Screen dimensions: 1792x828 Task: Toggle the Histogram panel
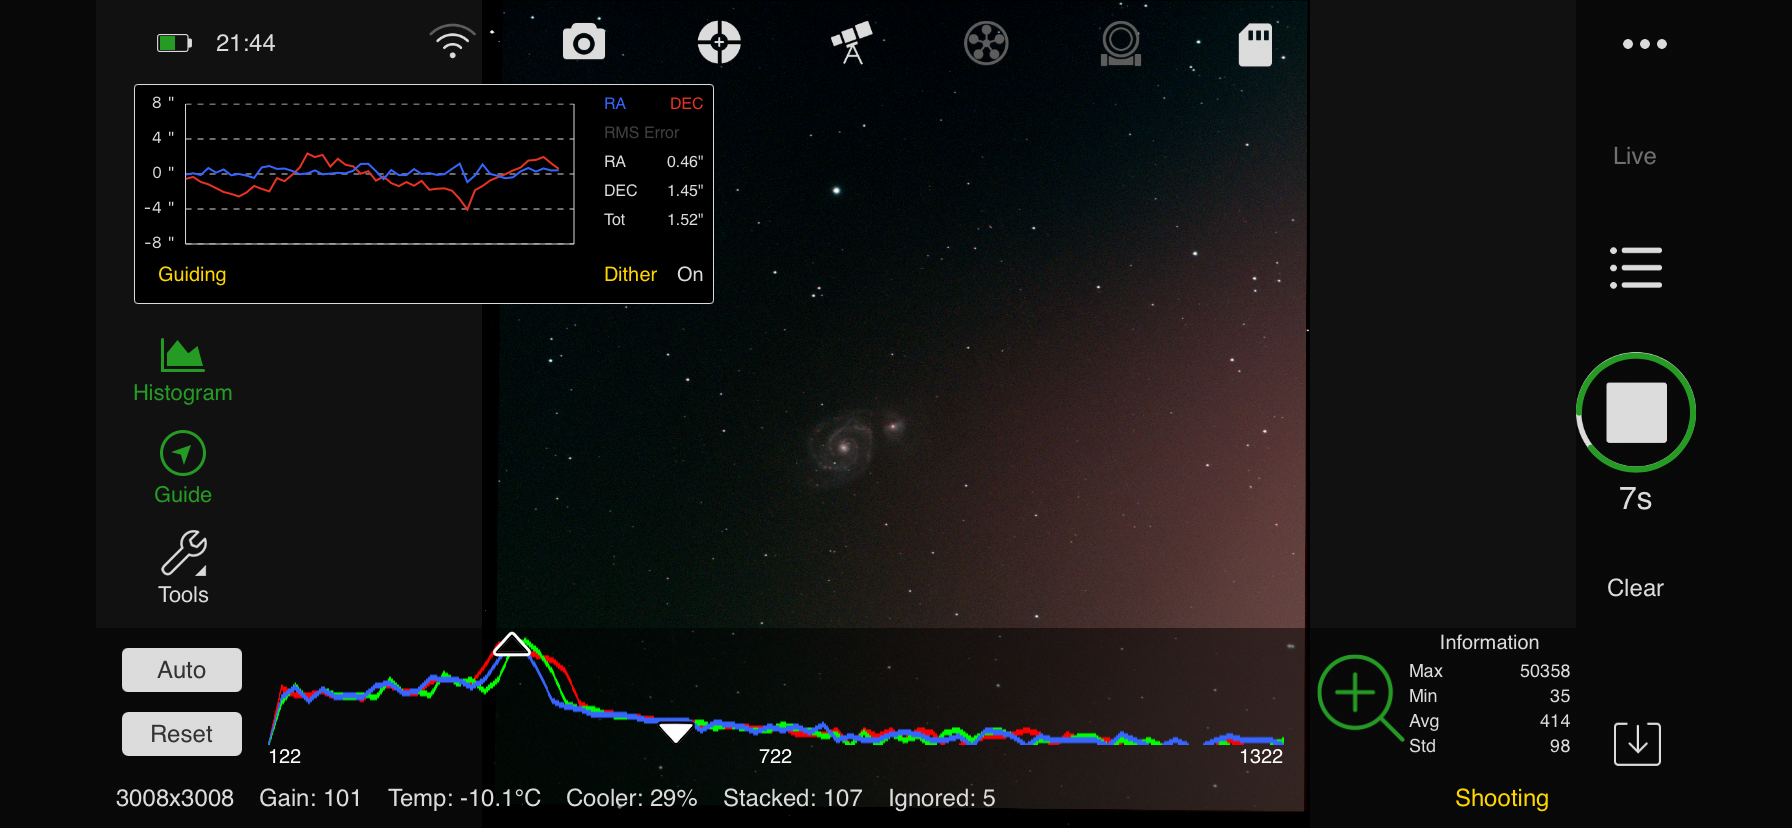(x=183, y=371)
